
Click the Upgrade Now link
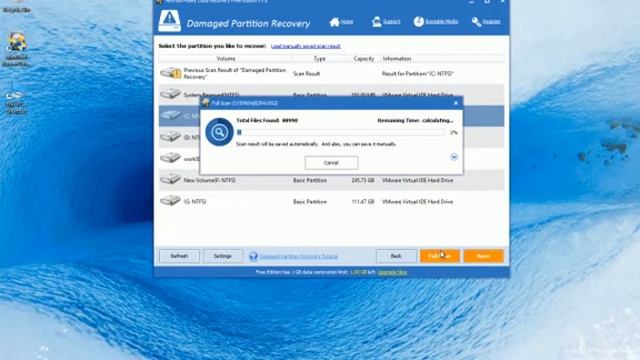[x=392, y=272]
